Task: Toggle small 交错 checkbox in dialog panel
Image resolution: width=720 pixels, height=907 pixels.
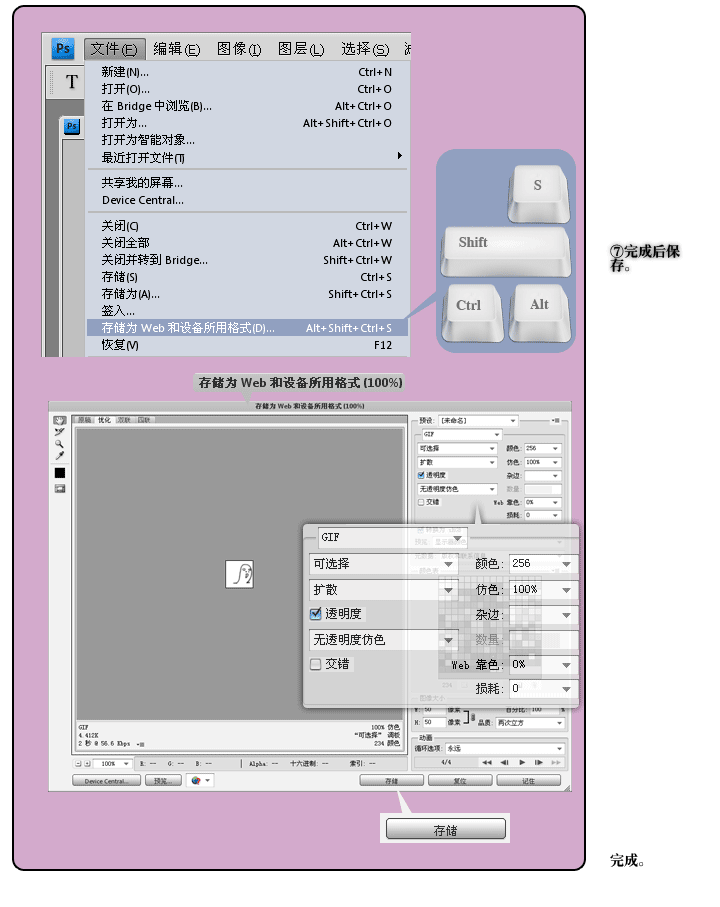Action: click(x=421, y=502)
